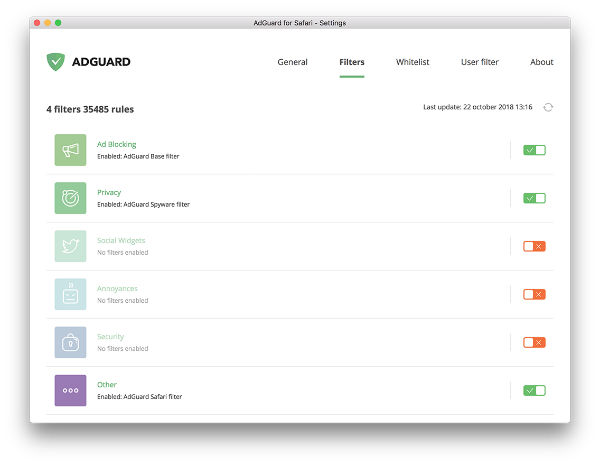Turn on the Security filters toggle
This screenshot has height=465, width=600.
534,342
